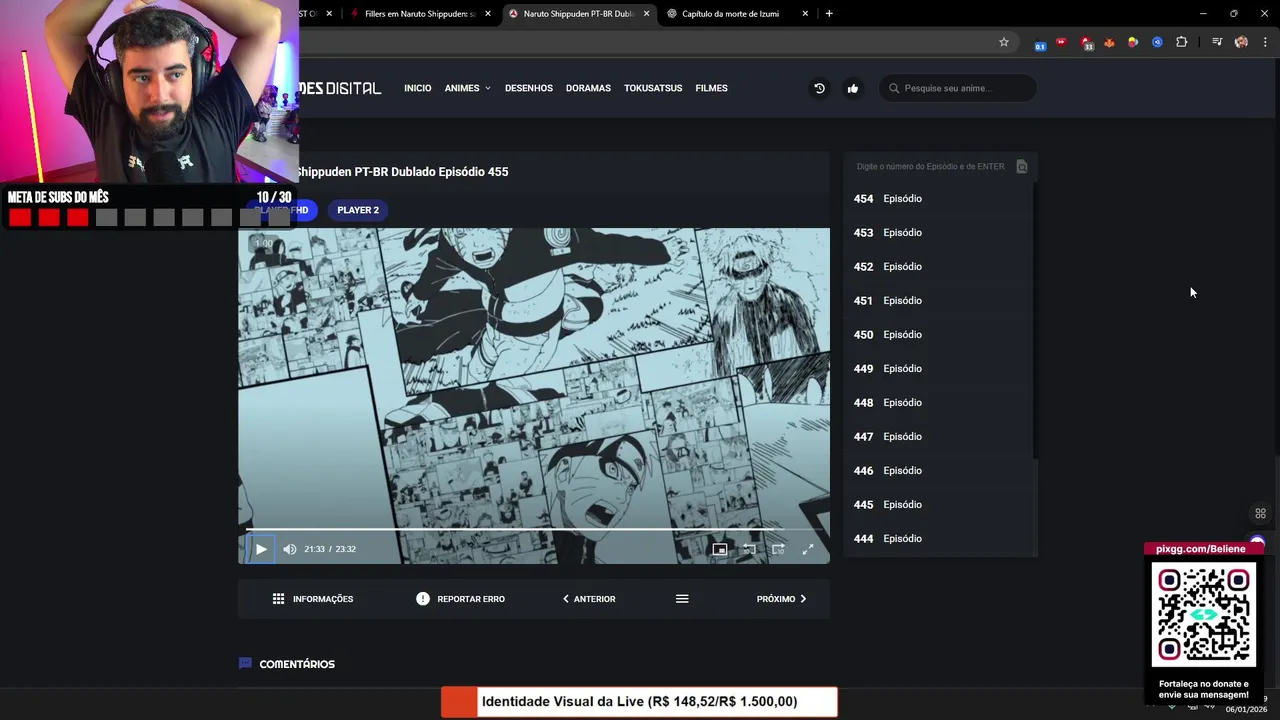Open Episódio 448 in the list
The height and width of the screenshot is (720, 1280).
938,403
